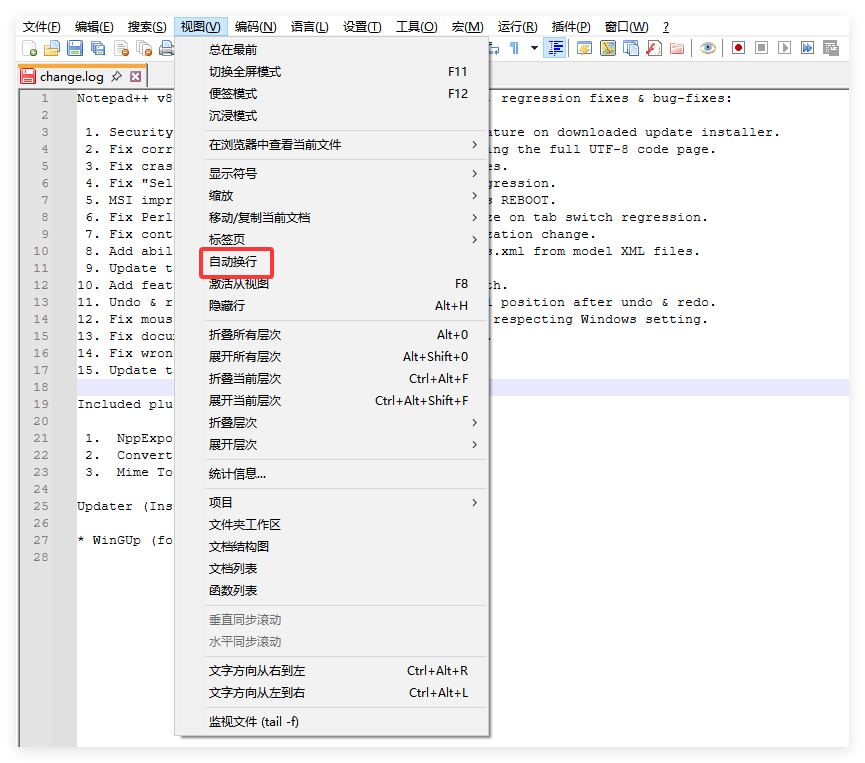Click the Print toolbar icon

[x=166, y=49]
